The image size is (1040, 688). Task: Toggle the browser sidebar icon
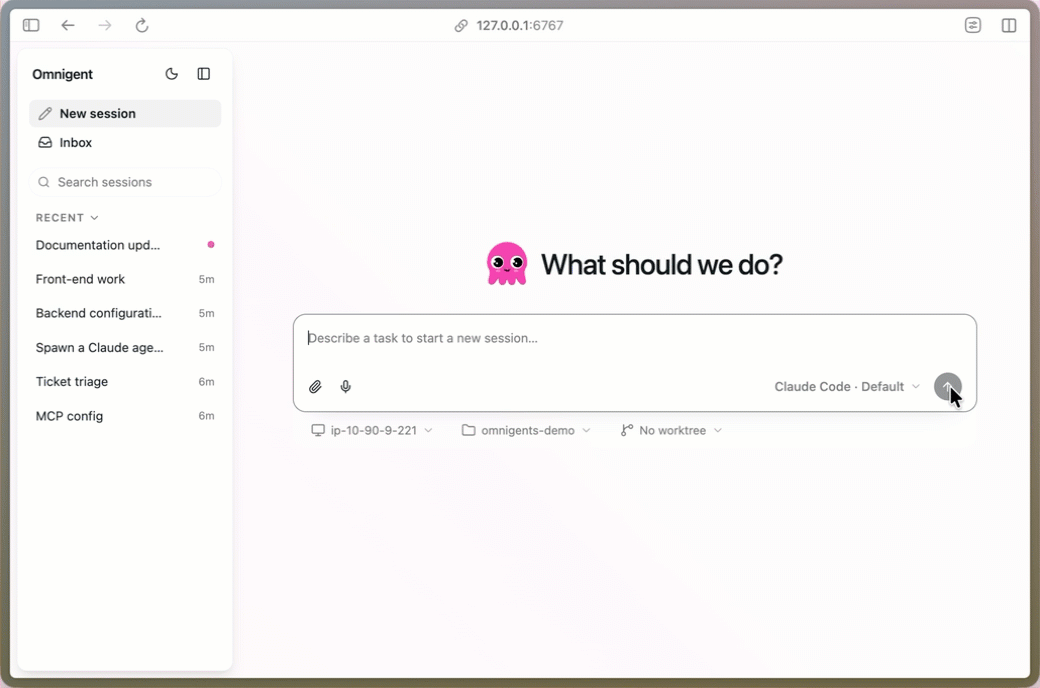pyautogui.click(x=31, y=25)
